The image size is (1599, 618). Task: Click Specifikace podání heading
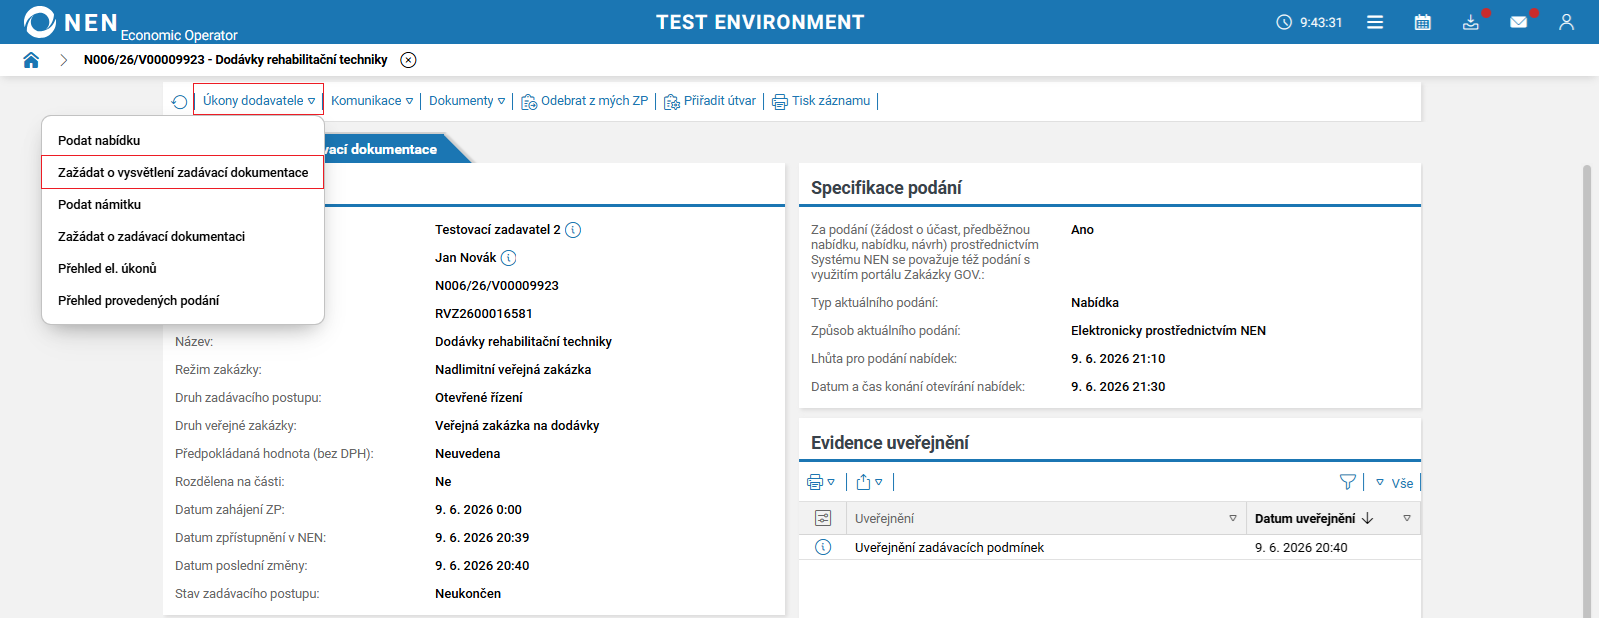click(886, 188)
